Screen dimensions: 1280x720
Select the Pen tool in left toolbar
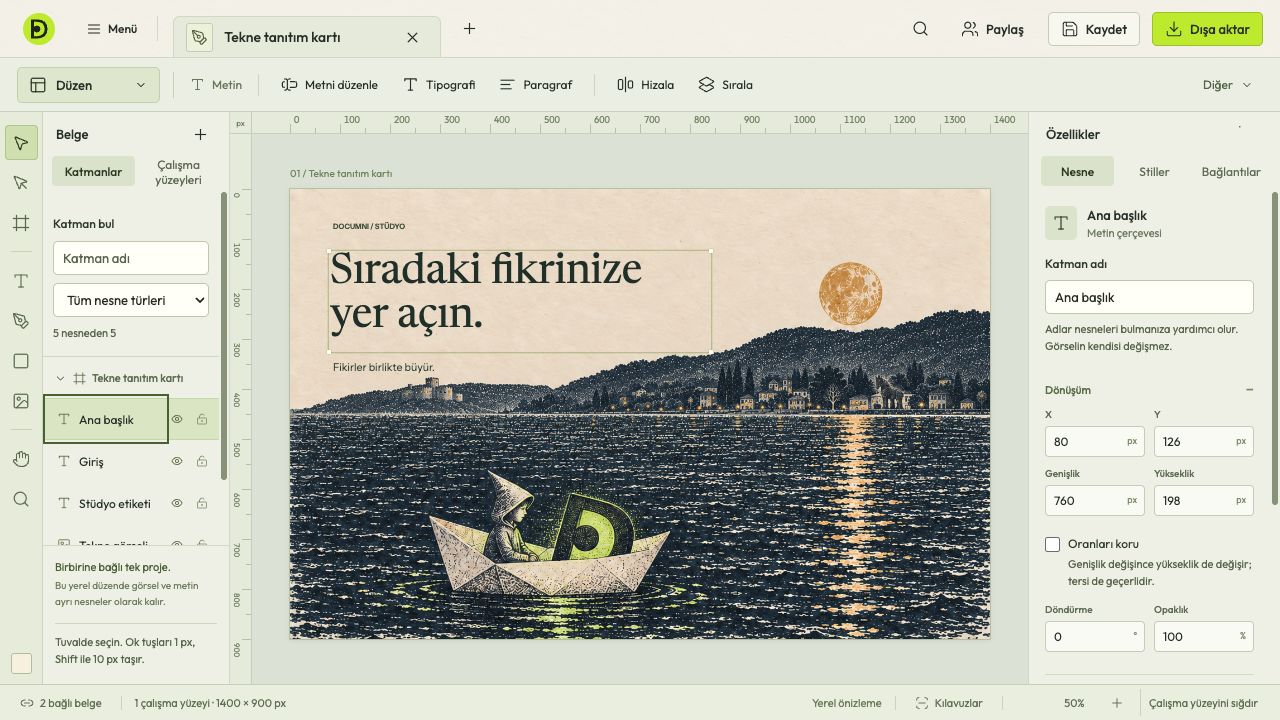21,321
